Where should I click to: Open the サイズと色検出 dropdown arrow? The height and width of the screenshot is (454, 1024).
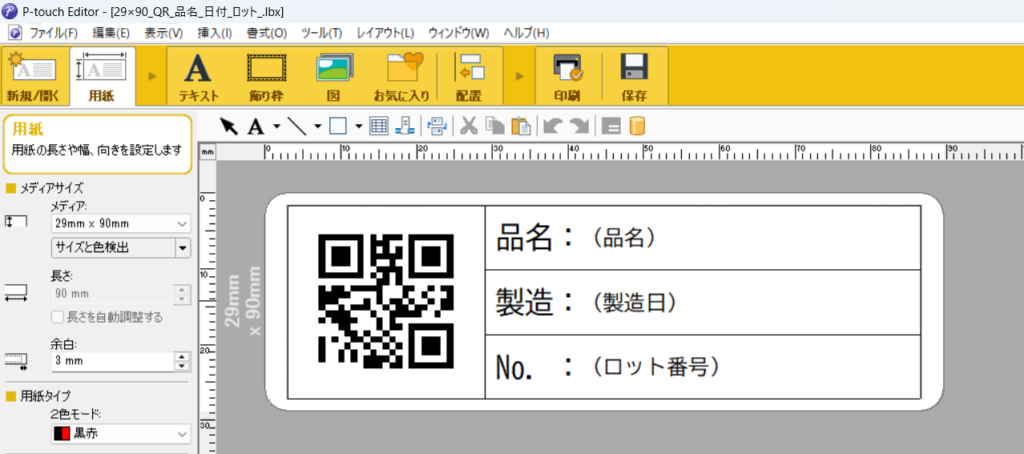click(182, 248)
